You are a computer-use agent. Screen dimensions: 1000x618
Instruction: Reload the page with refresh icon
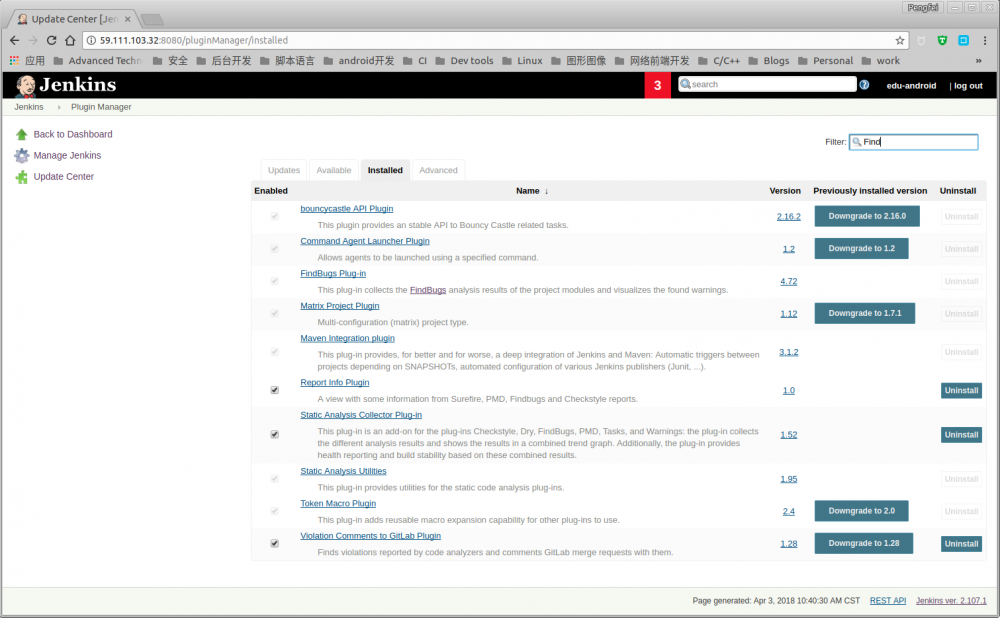[52, 40]
